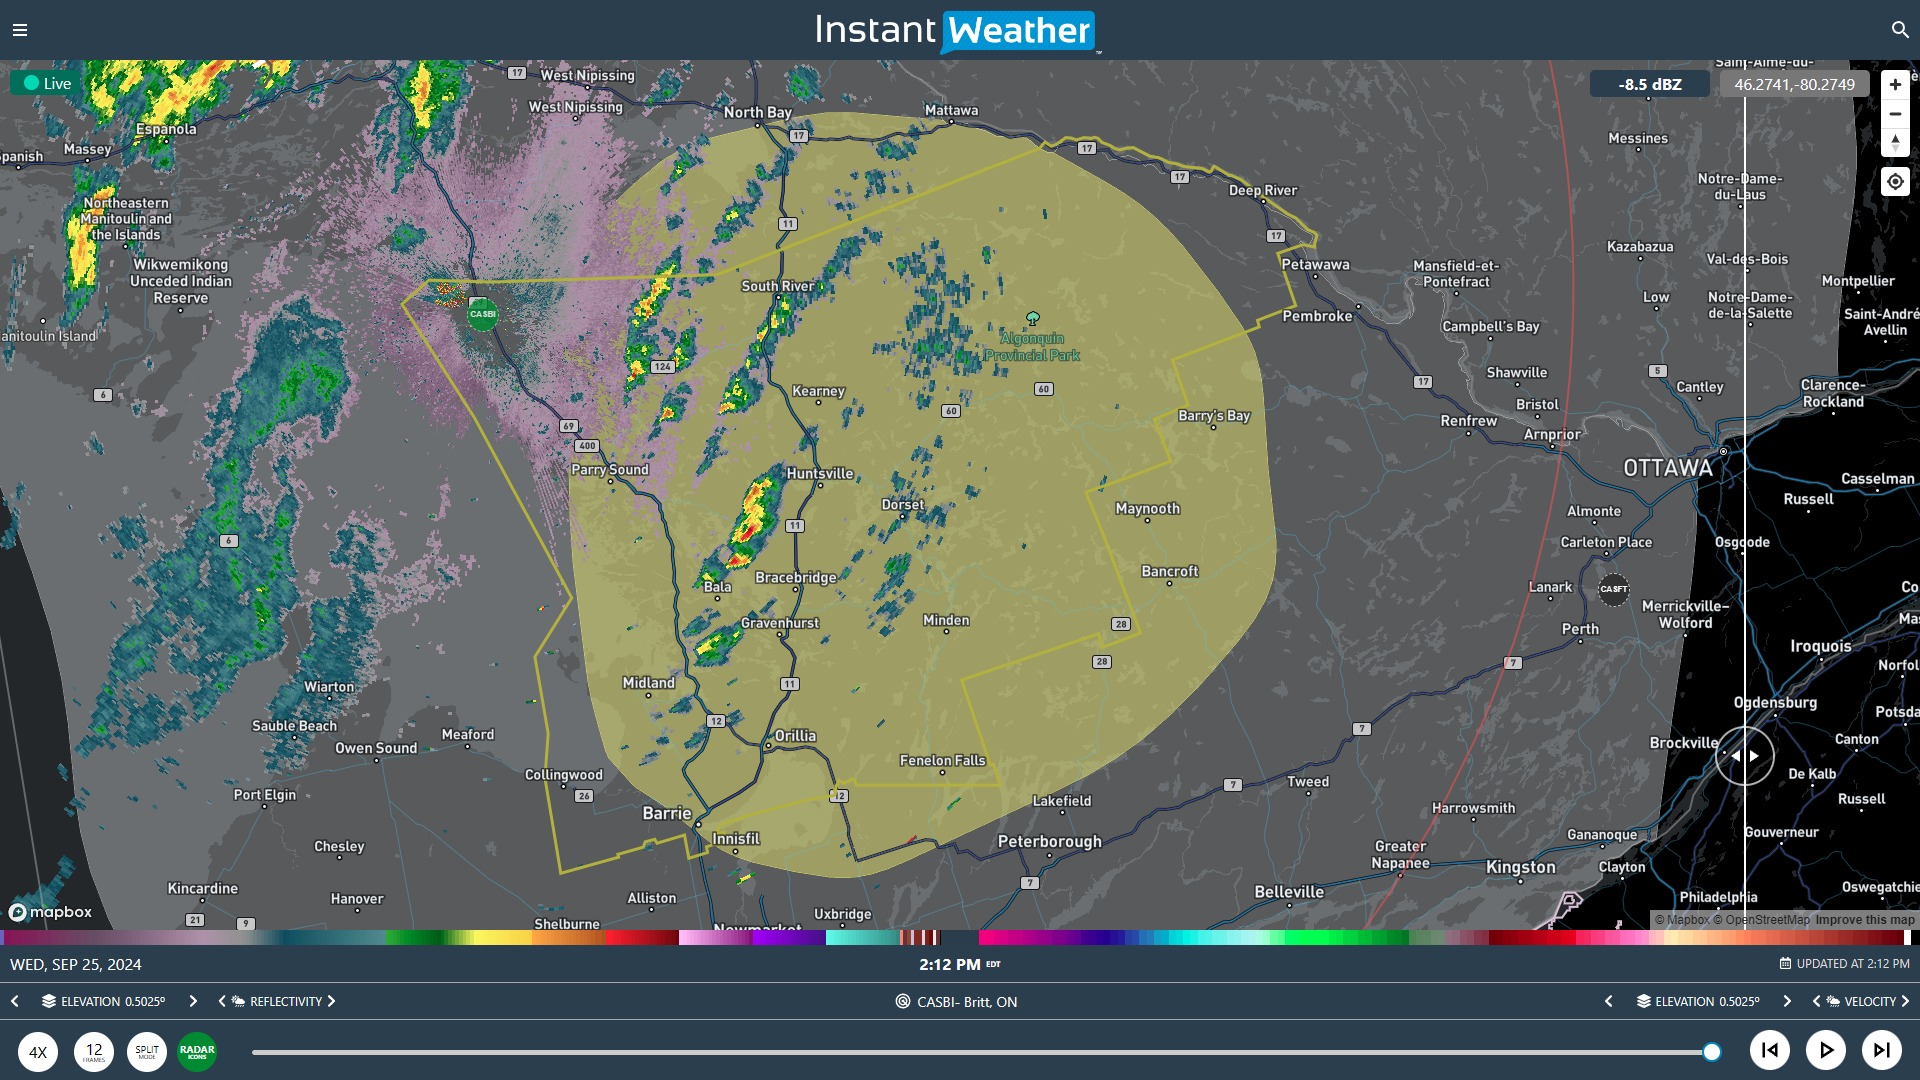Click the Mapbox logo
The height and width of the screenshot is (1080, 1920).
click(50, 912)
